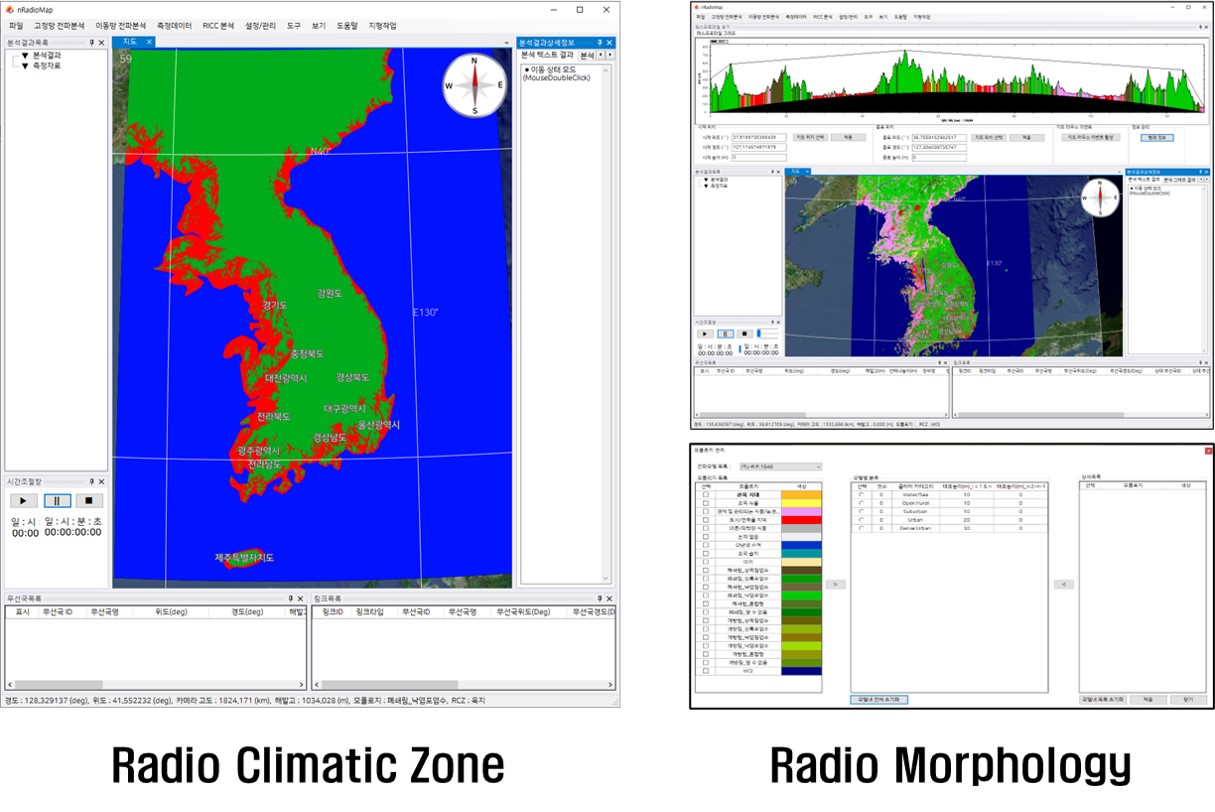Click the 적용 button in the dialog

coord(1148,699)
